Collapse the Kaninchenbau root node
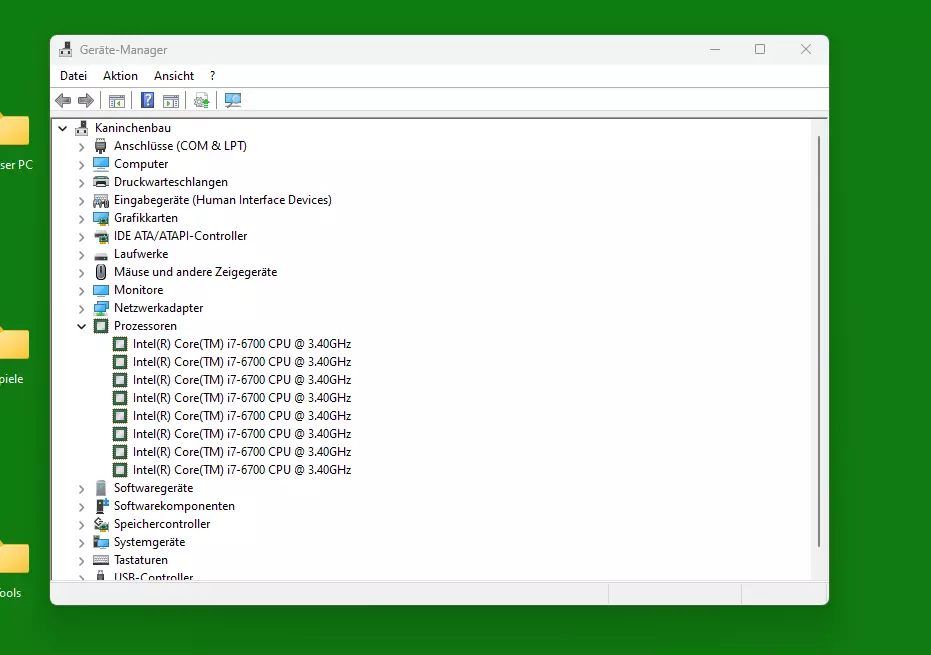The image size is (931, 655). (62, 128)
